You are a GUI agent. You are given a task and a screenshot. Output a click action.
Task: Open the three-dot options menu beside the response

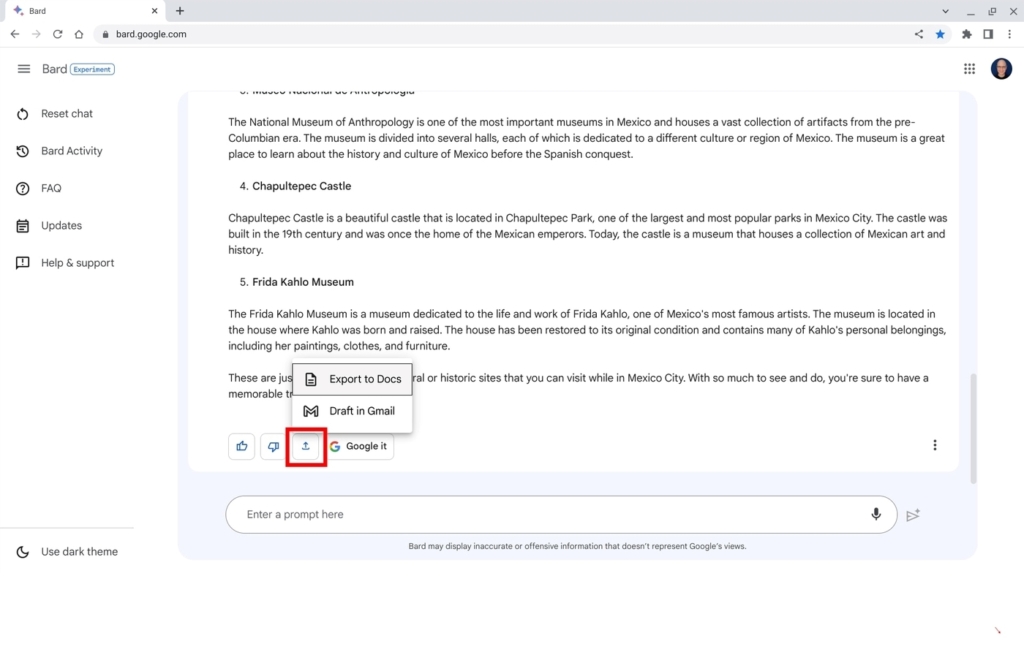[x=935, y=444]
